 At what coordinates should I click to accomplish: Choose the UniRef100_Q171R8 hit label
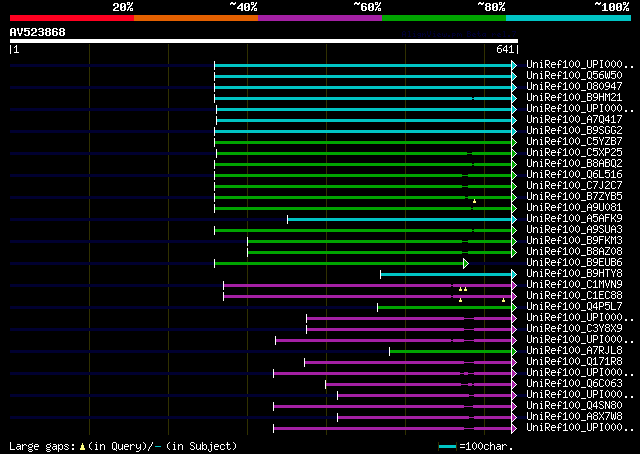pos(574,362)
